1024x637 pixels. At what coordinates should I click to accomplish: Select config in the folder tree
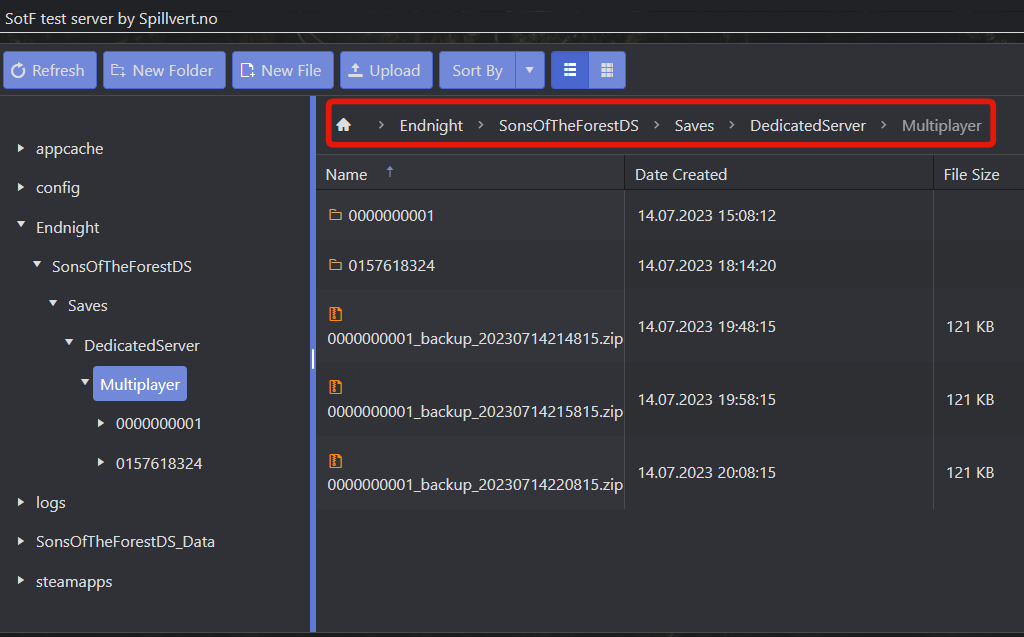point(57,188)
